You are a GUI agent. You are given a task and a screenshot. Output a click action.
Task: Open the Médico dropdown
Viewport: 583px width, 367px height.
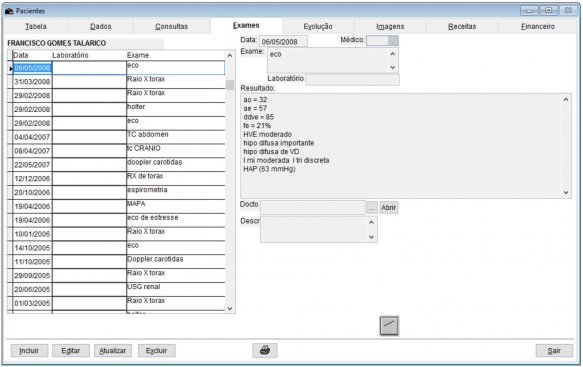tap(393, 41)
